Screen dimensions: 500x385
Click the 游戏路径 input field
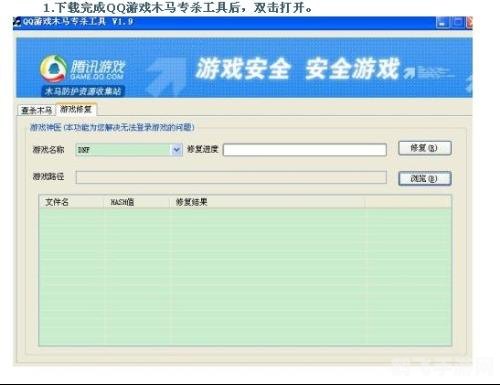coord(231,177)
